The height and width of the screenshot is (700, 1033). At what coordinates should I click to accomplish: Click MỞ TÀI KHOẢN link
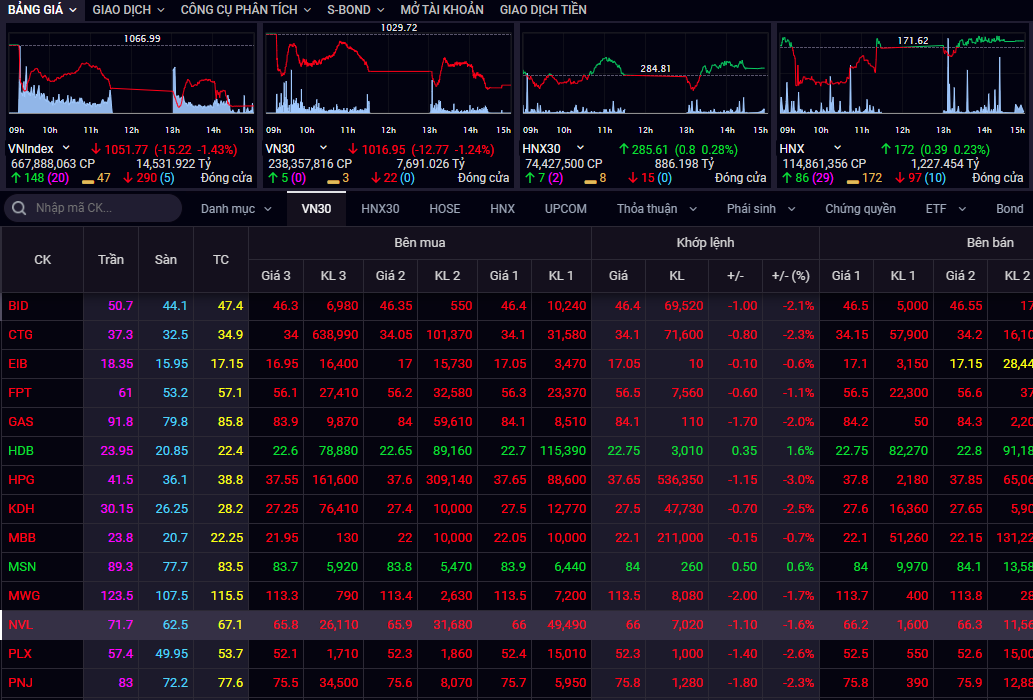(x=441, y=10)
